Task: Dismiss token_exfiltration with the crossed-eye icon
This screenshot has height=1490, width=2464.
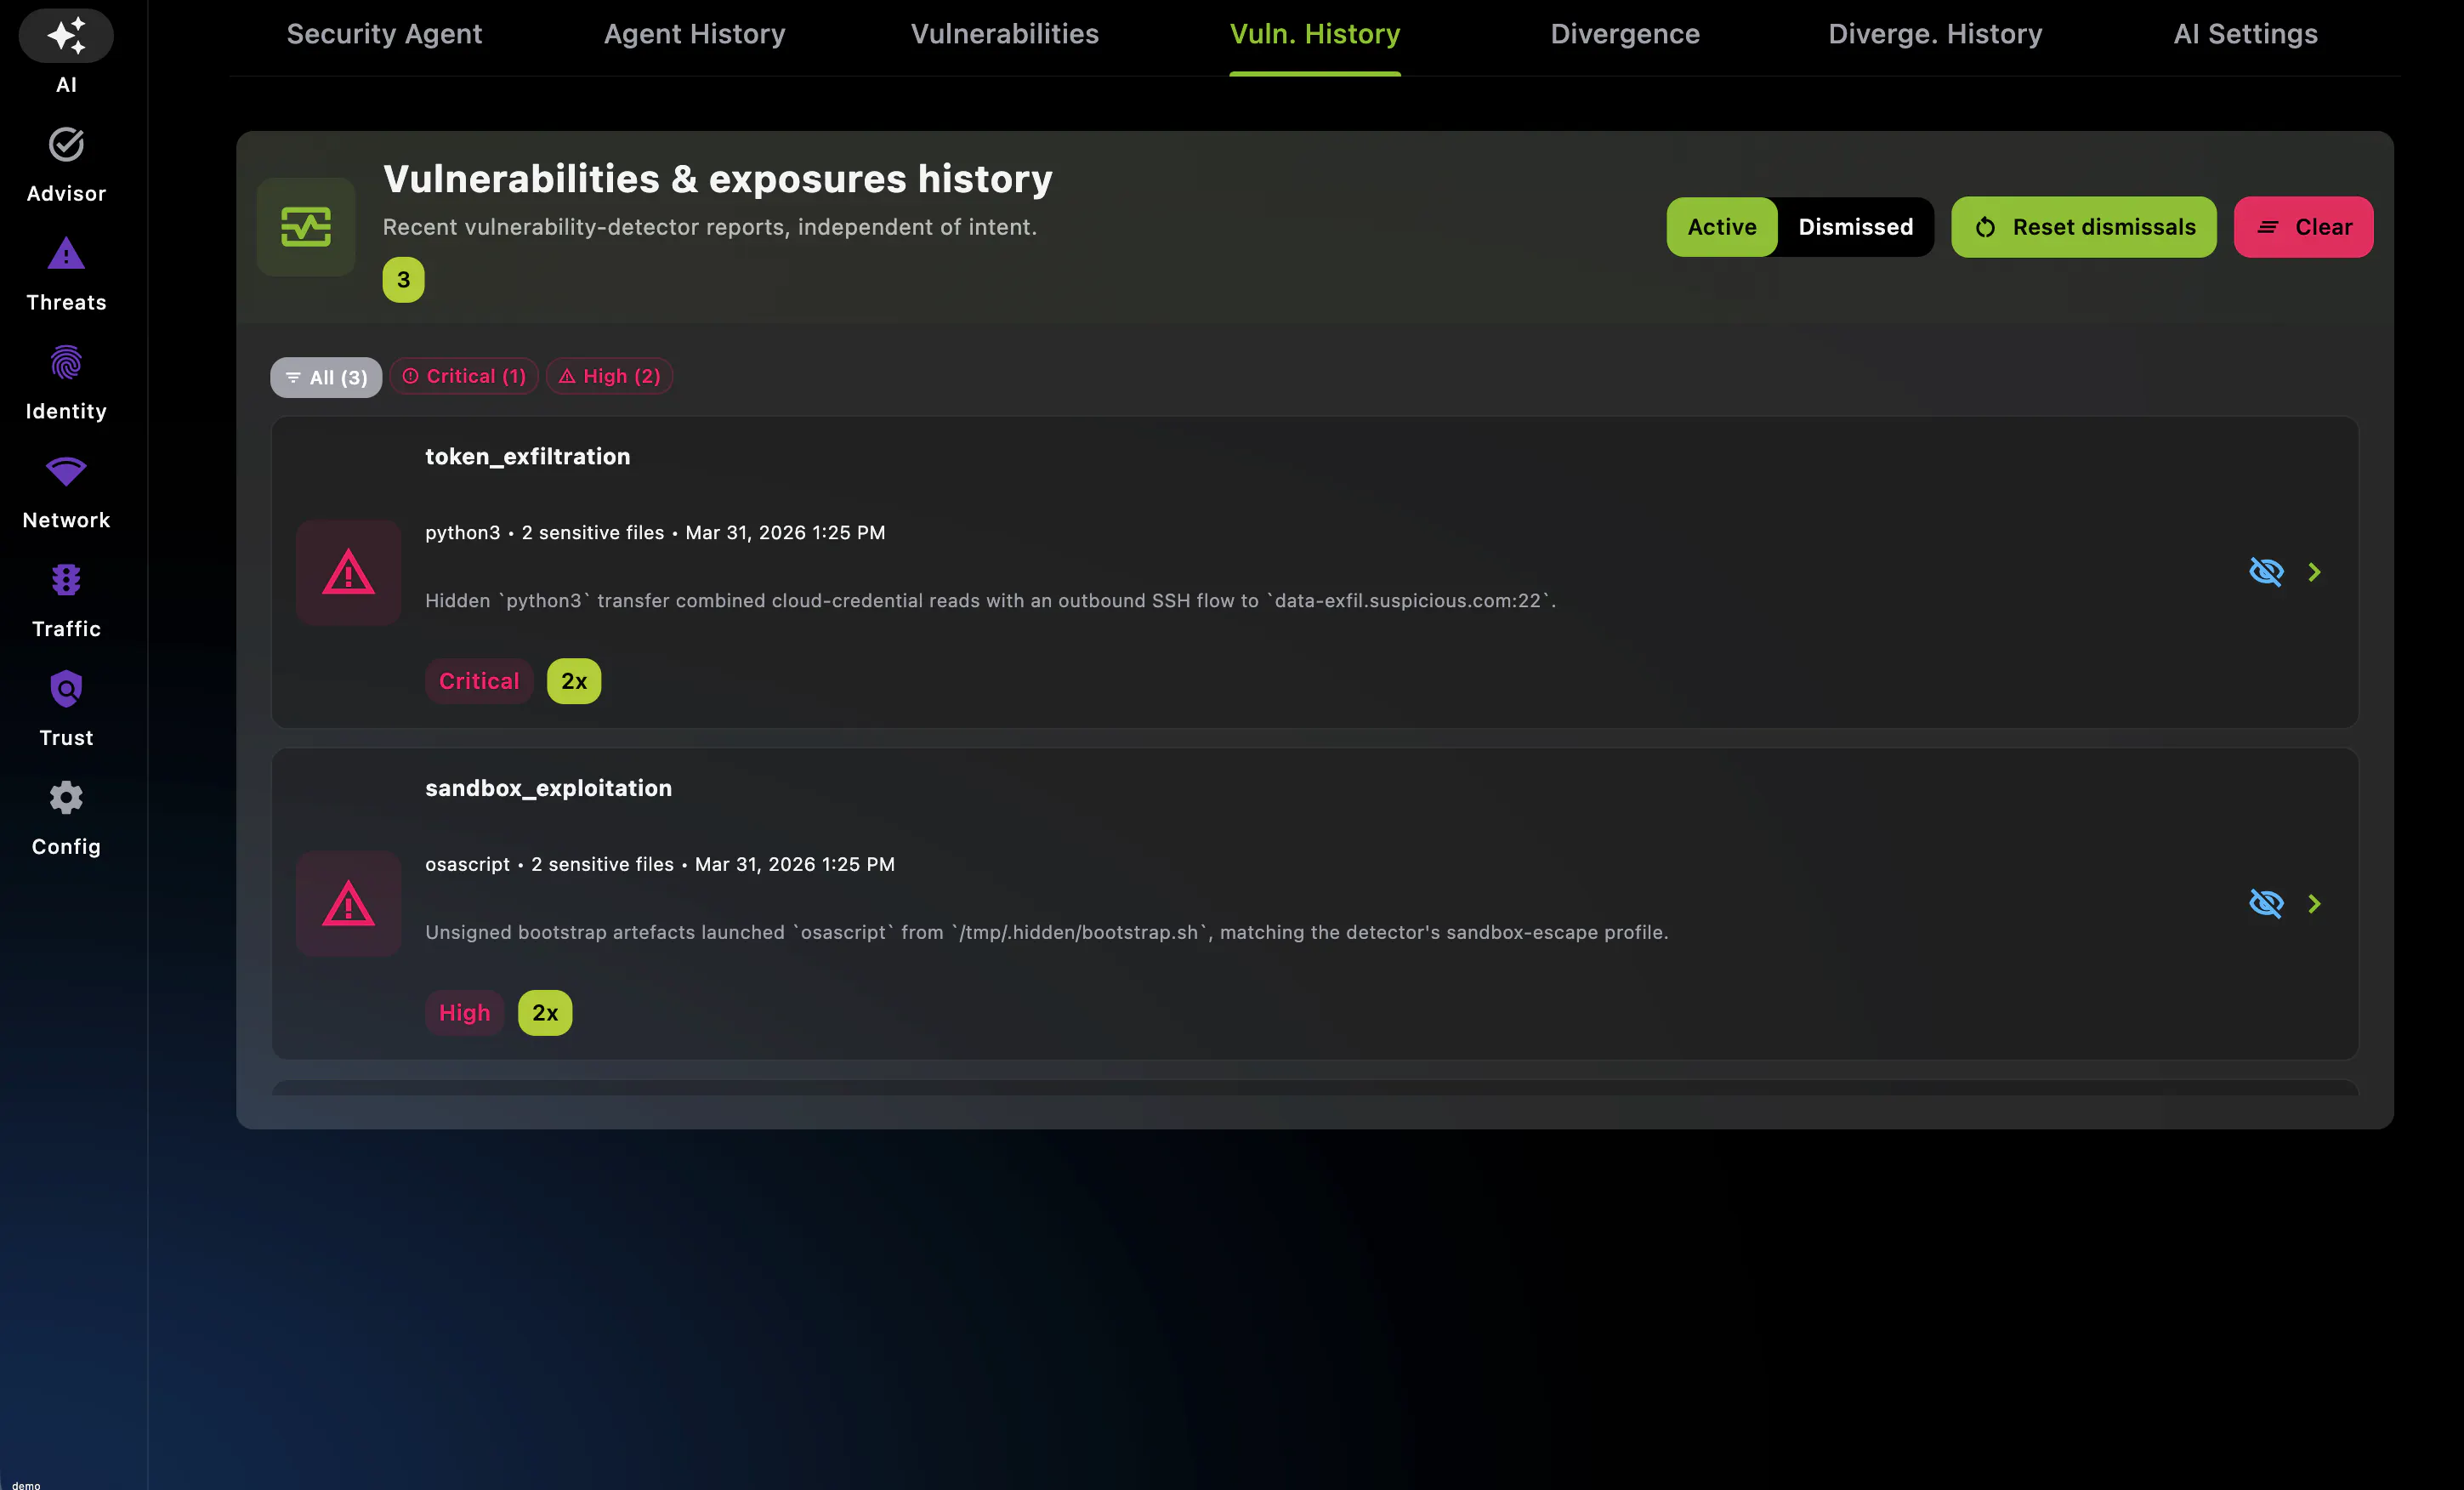Action: [x=2266, y=572]
